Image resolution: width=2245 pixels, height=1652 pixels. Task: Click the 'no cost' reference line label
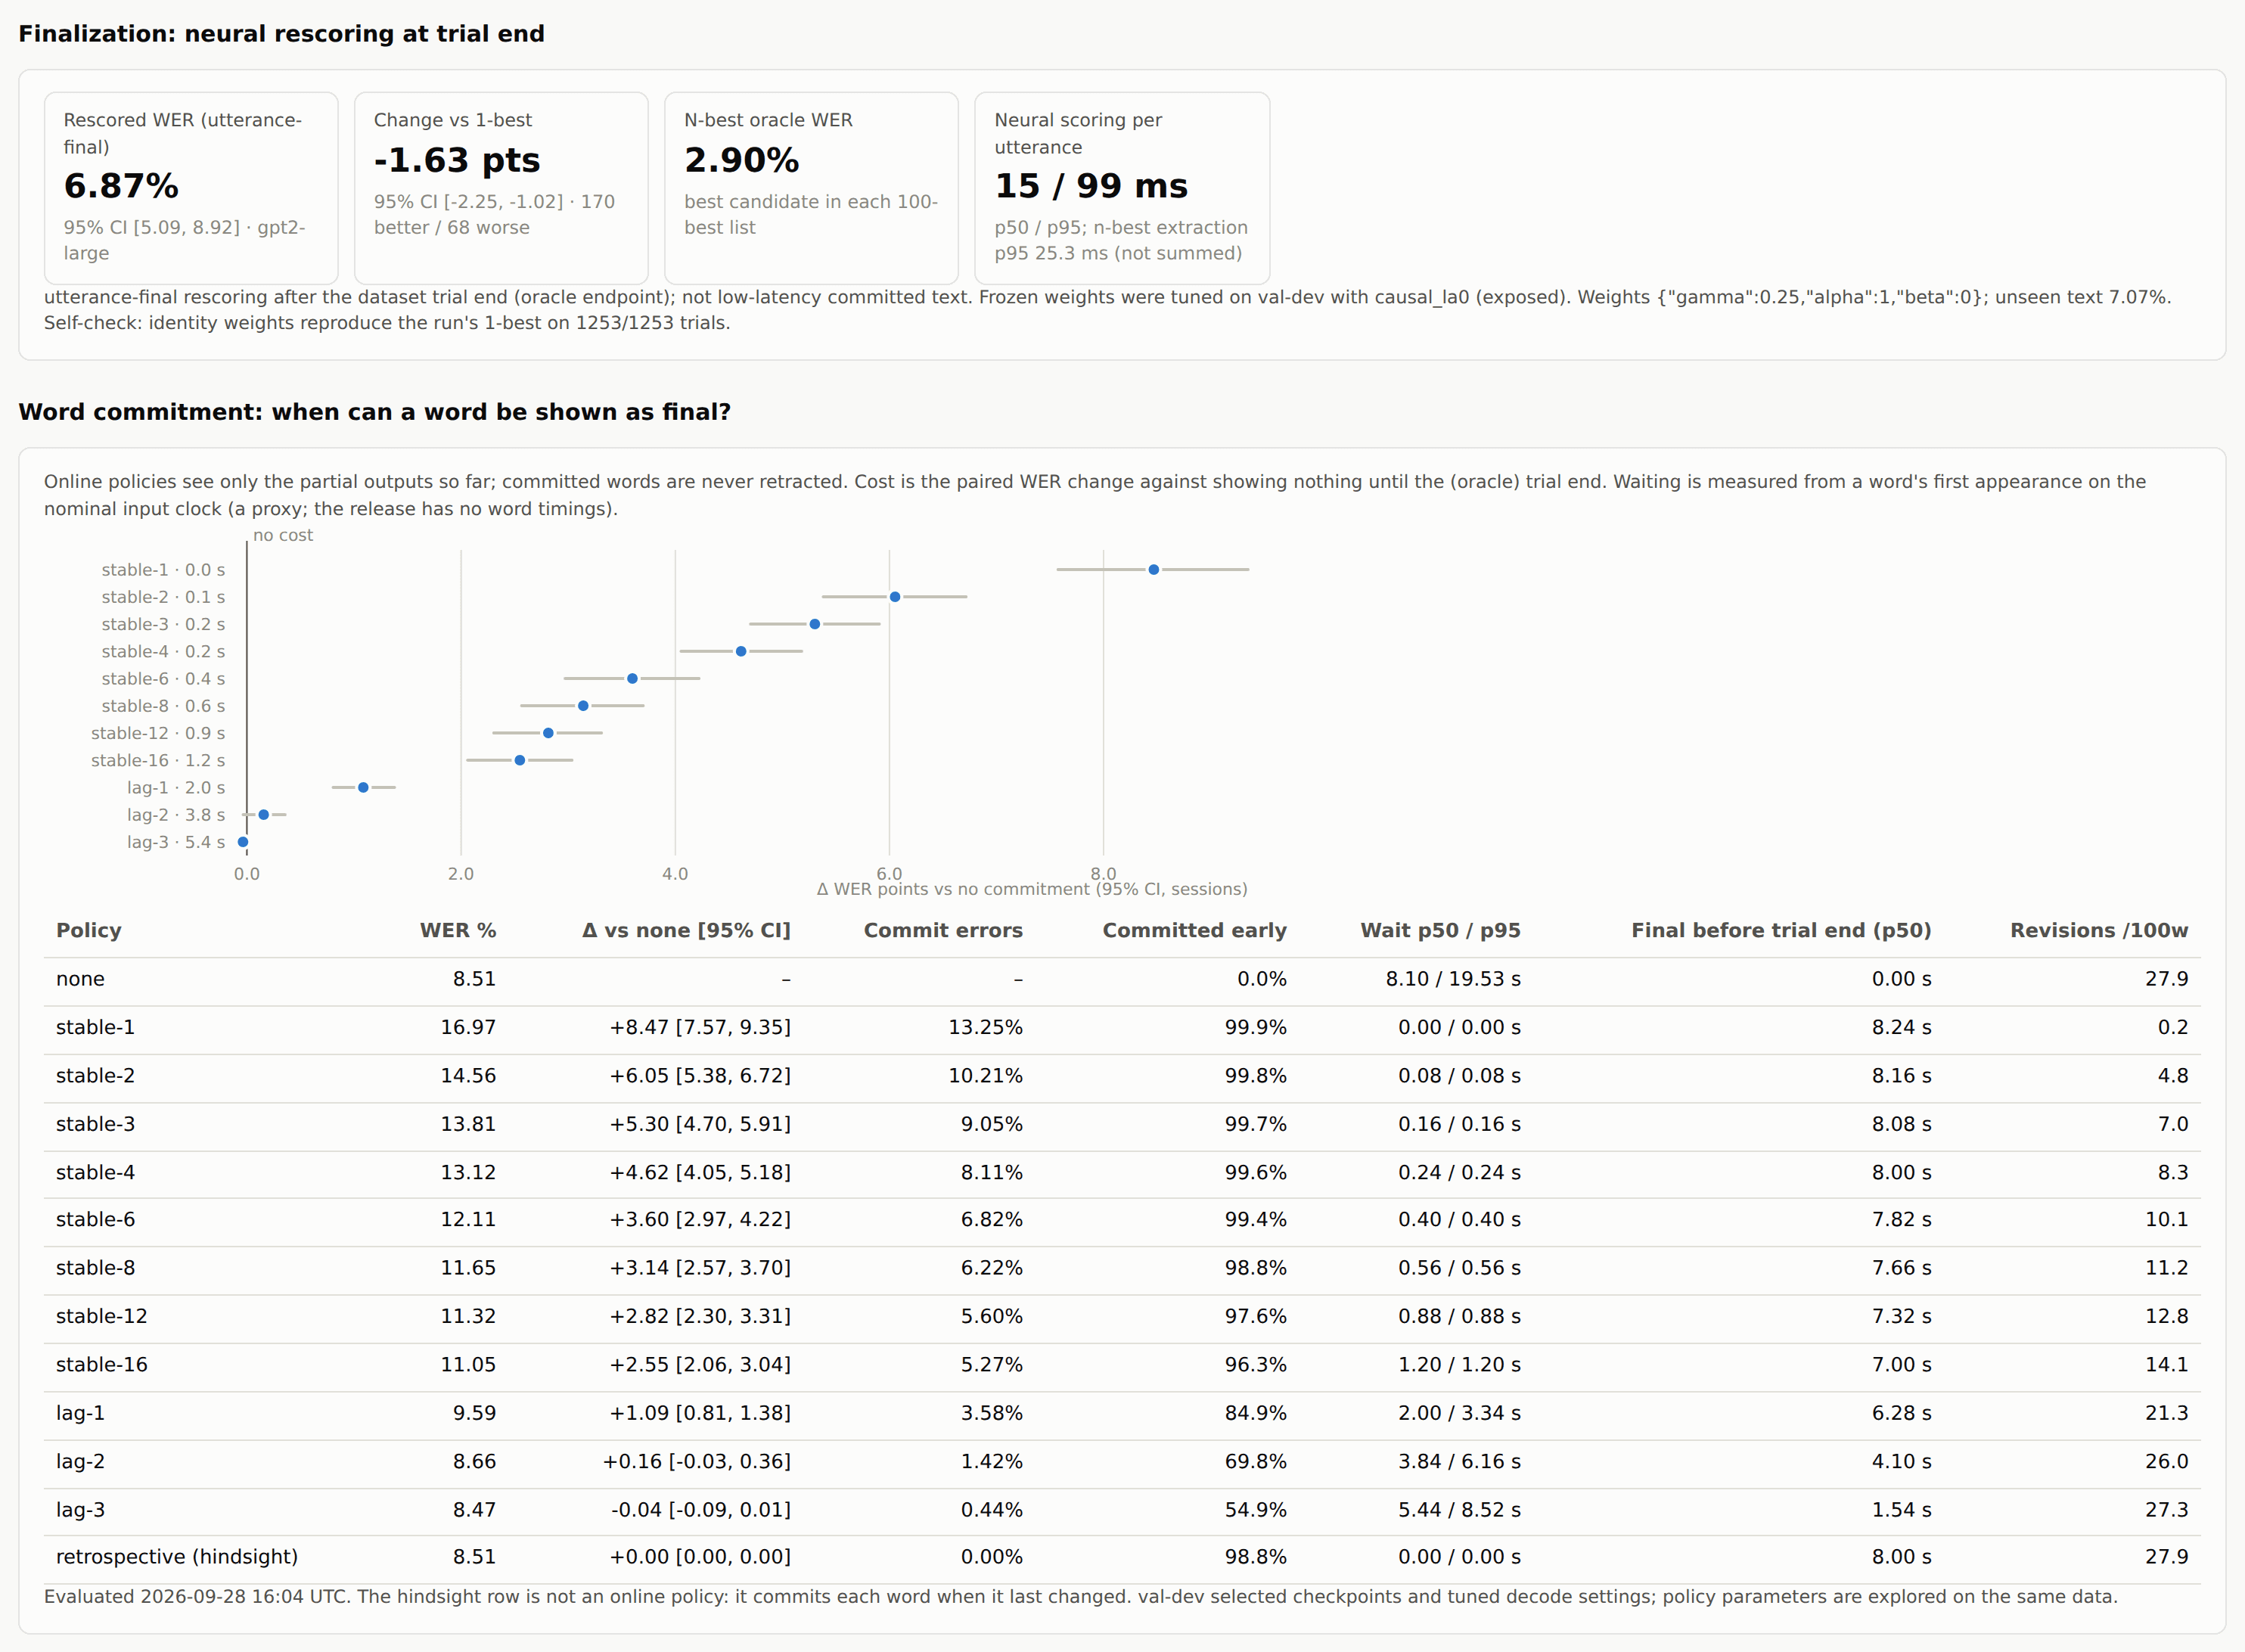point(283,535)
